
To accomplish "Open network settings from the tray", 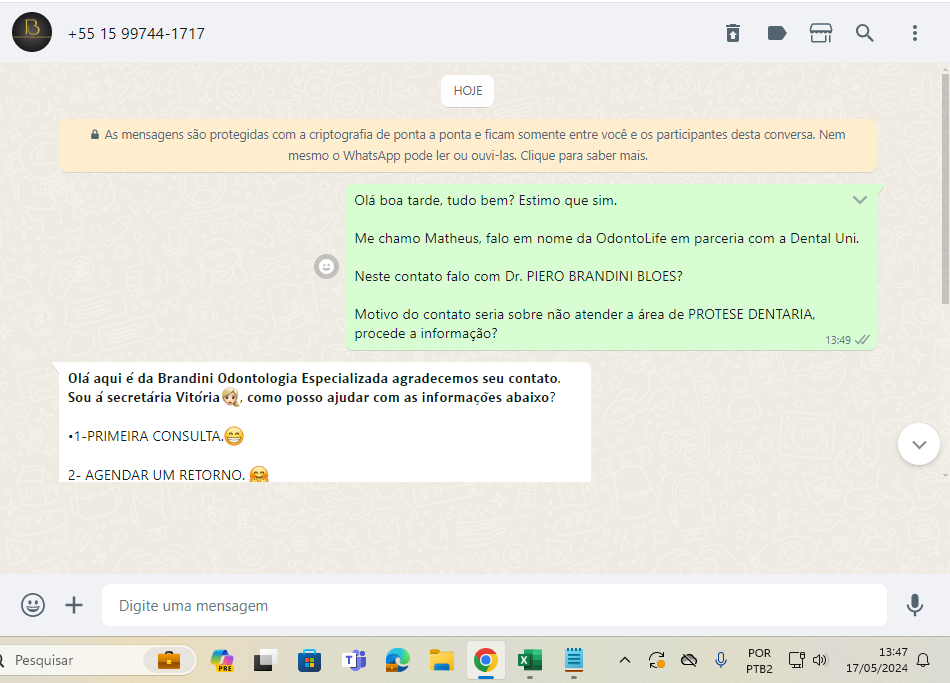I will click(x=796, y=660).
